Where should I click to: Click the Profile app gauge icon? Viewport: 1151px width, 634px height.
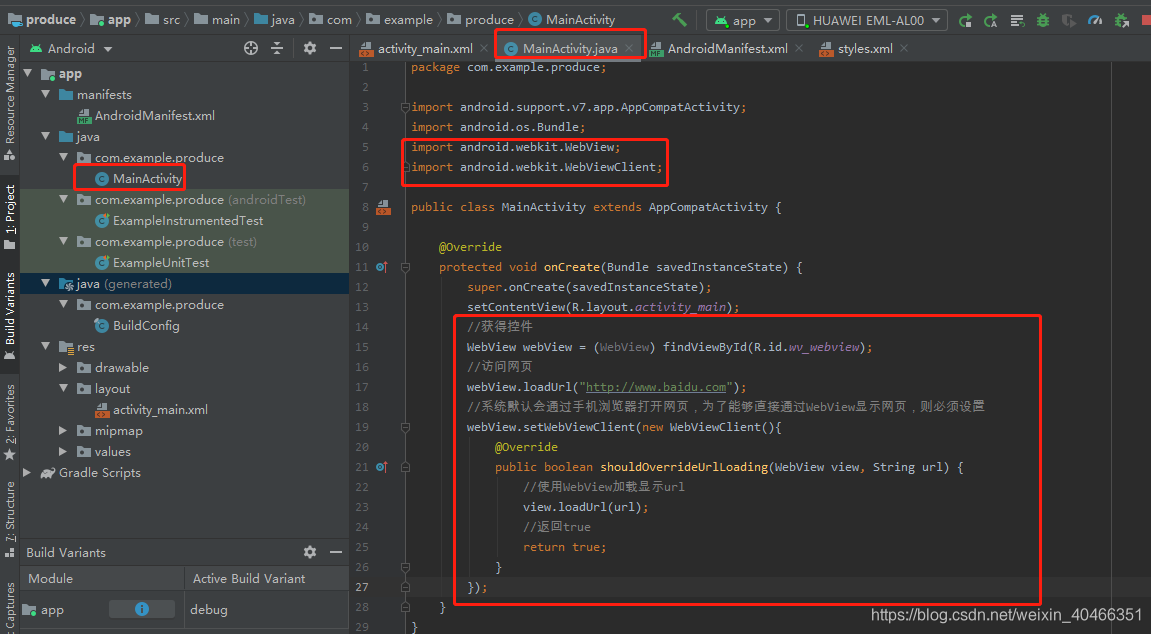1095,21
